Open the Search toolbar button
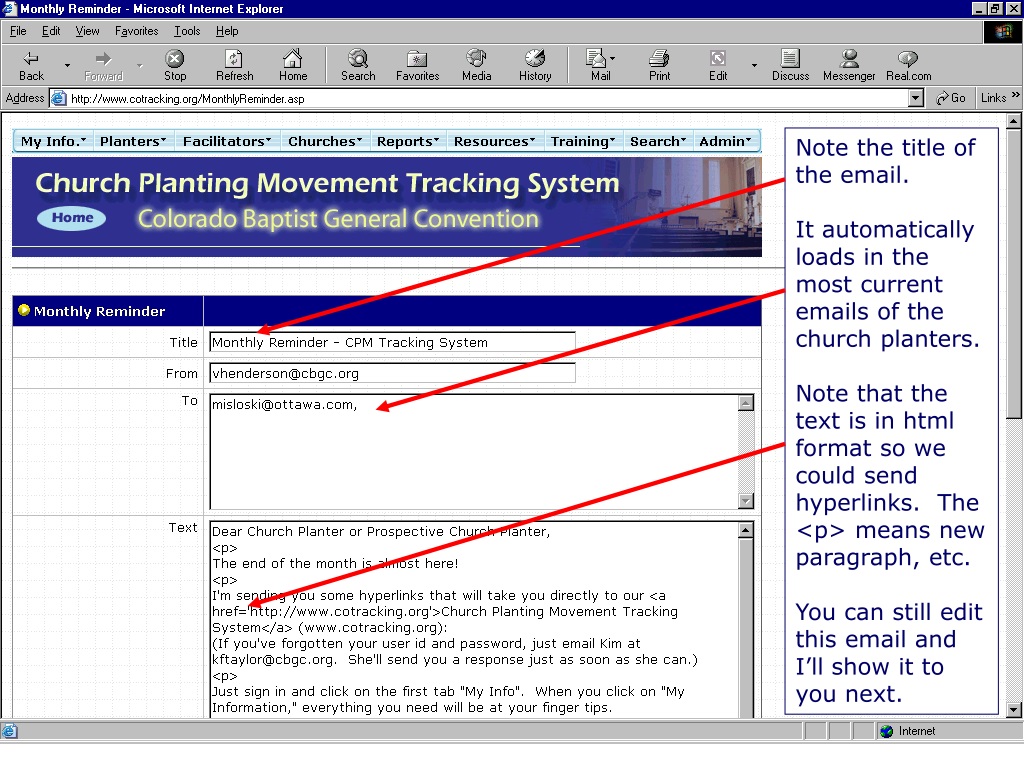The width and height of the screenshot is (1024, 768). [x=358, y=65]
